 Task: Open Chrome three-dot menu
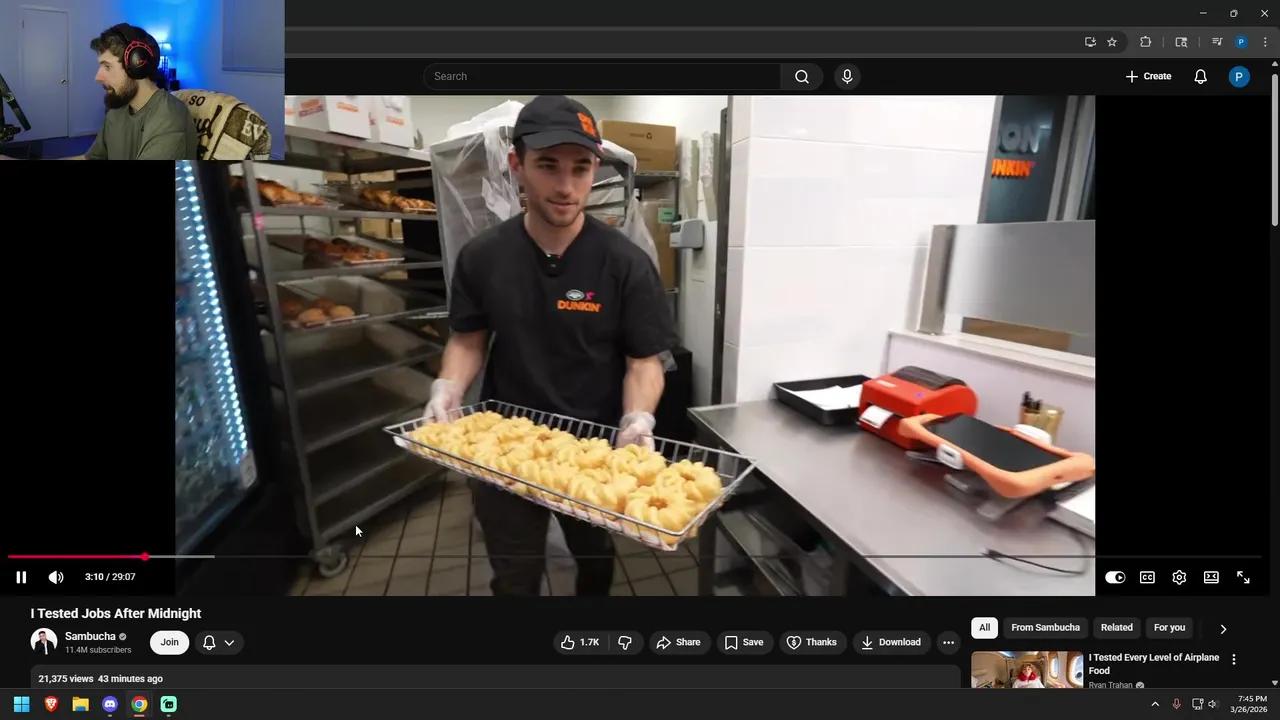pos(1265,42)
